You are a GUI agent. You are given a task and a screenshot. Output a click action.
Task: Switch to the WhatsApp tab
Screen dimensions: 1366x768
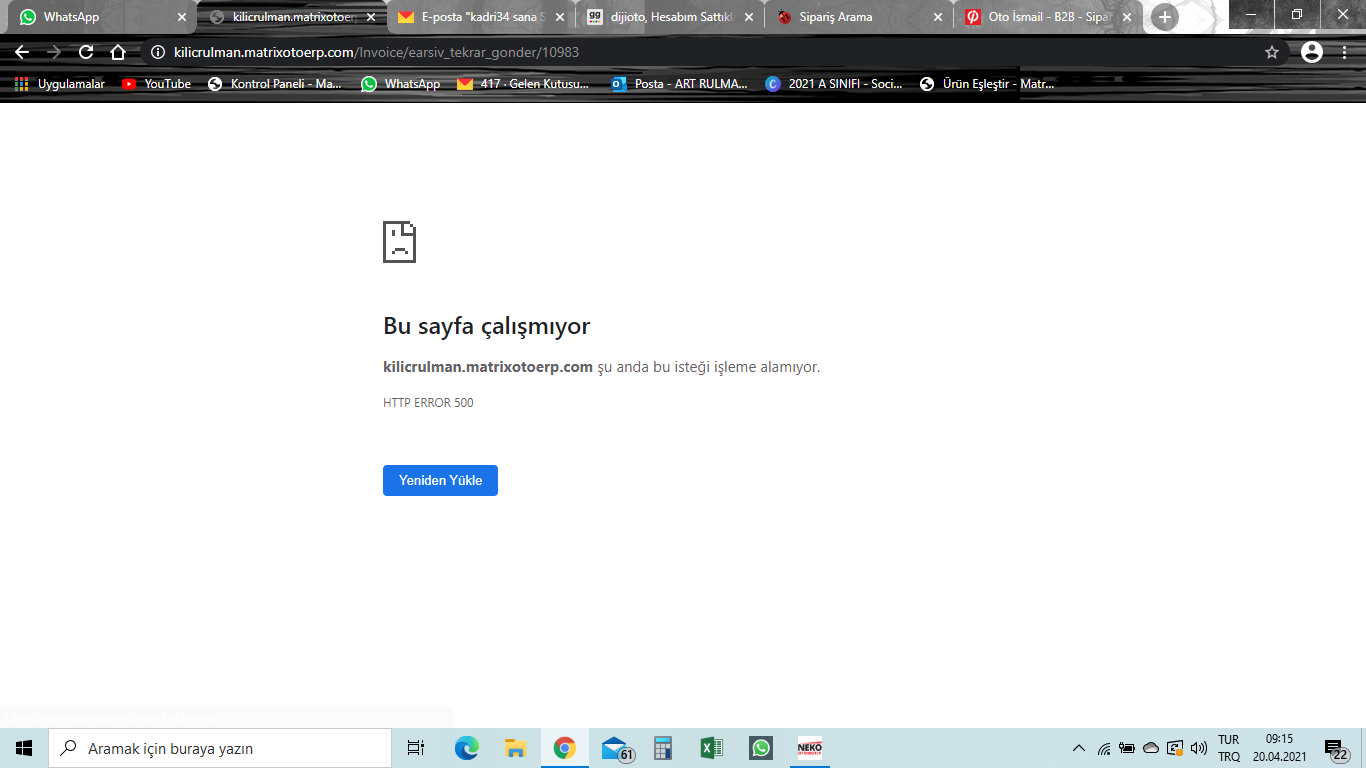pyautogui.click(x=90, y=17)
